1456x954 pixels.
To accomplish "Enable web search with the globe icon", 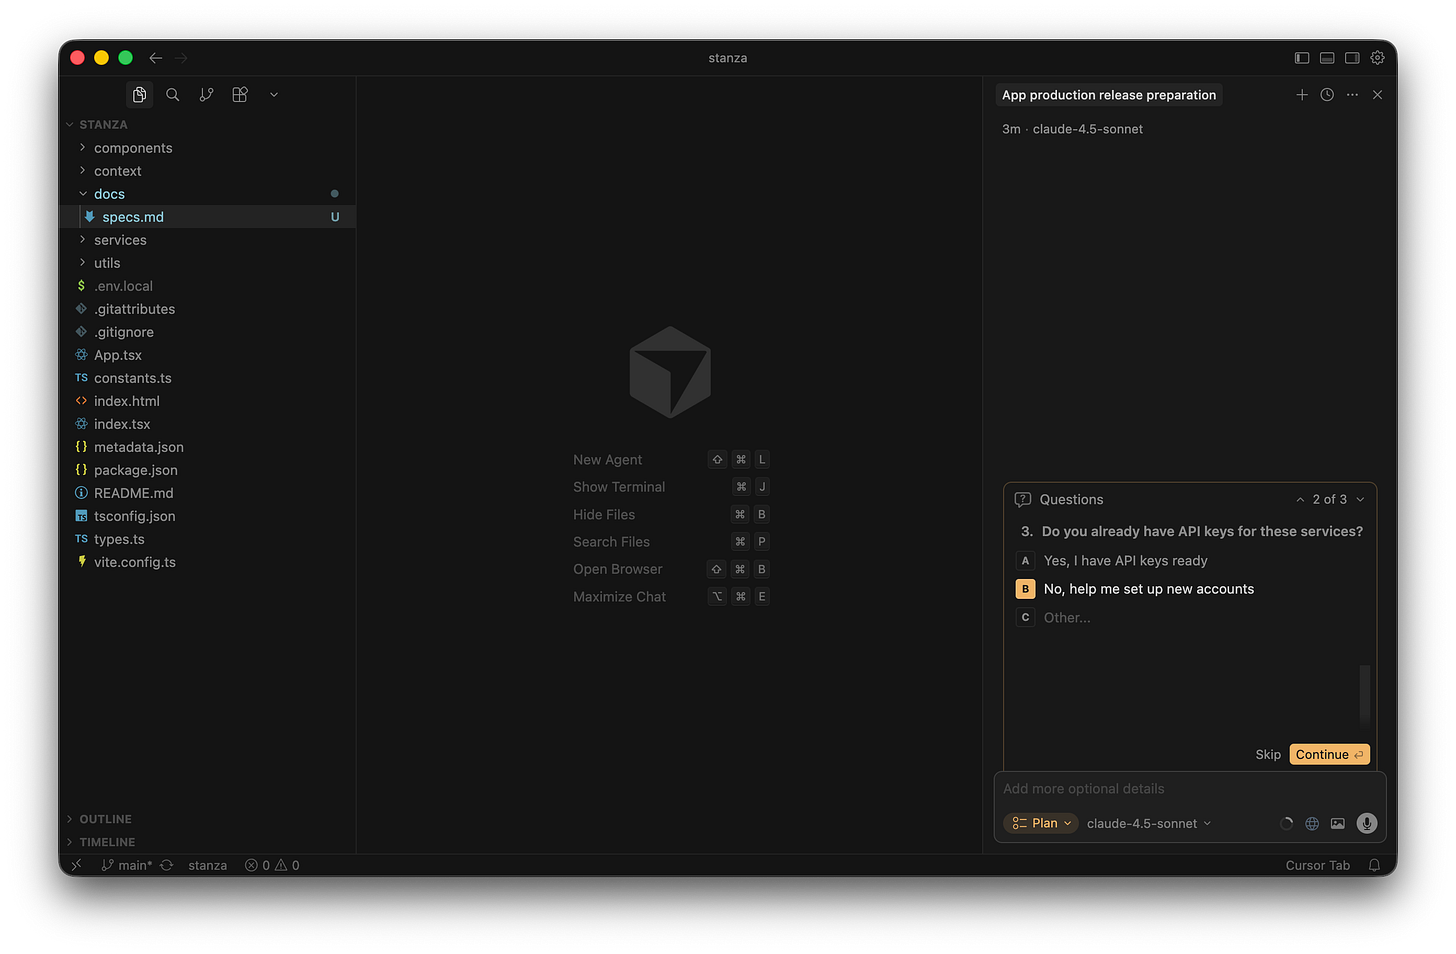I will pyautogui.click(x=1312, y=823).
